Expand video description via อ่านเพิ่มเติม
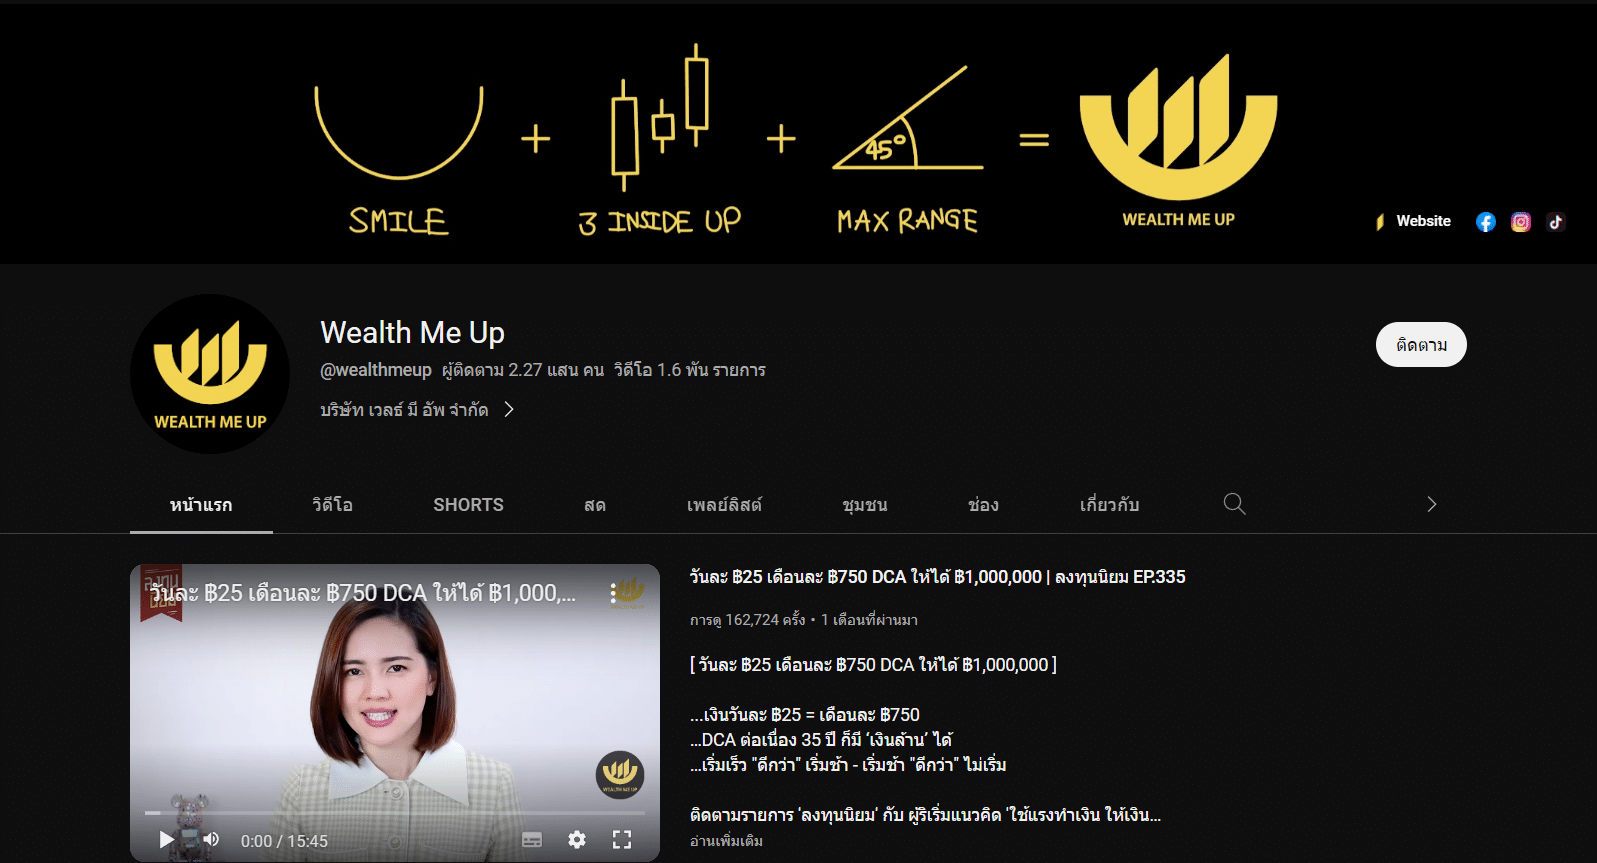This screenshot has height=863, width=1597. click(x=726, y=841)
